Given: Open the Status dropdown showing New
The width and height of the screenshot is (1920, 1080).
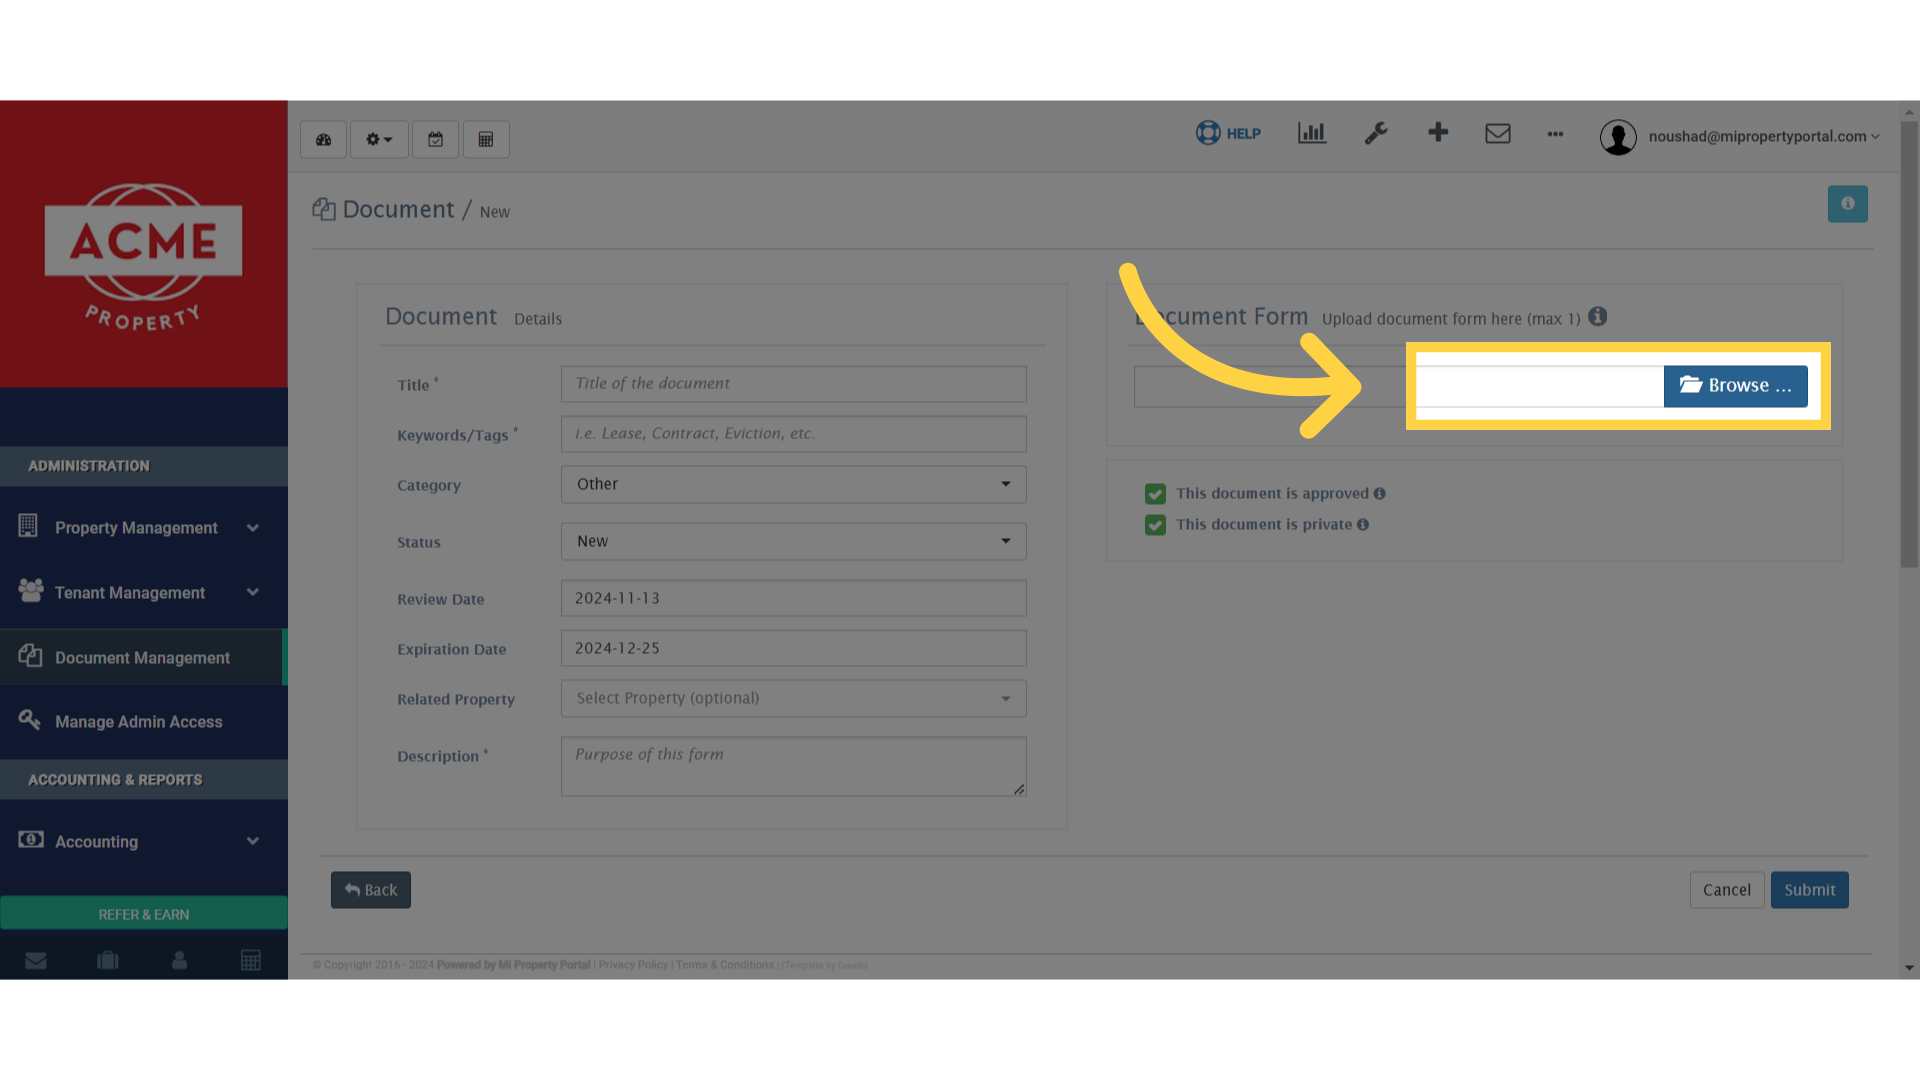Looking at the screenshot, I should (794, 542).
